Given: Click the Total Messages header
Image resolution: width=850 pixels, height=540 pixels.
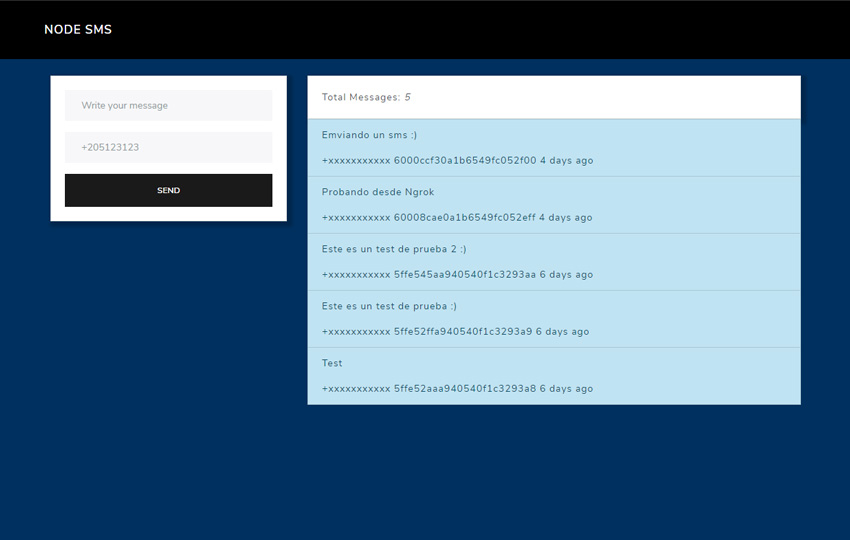Looking at the screenshot, I should click(361, 97).
